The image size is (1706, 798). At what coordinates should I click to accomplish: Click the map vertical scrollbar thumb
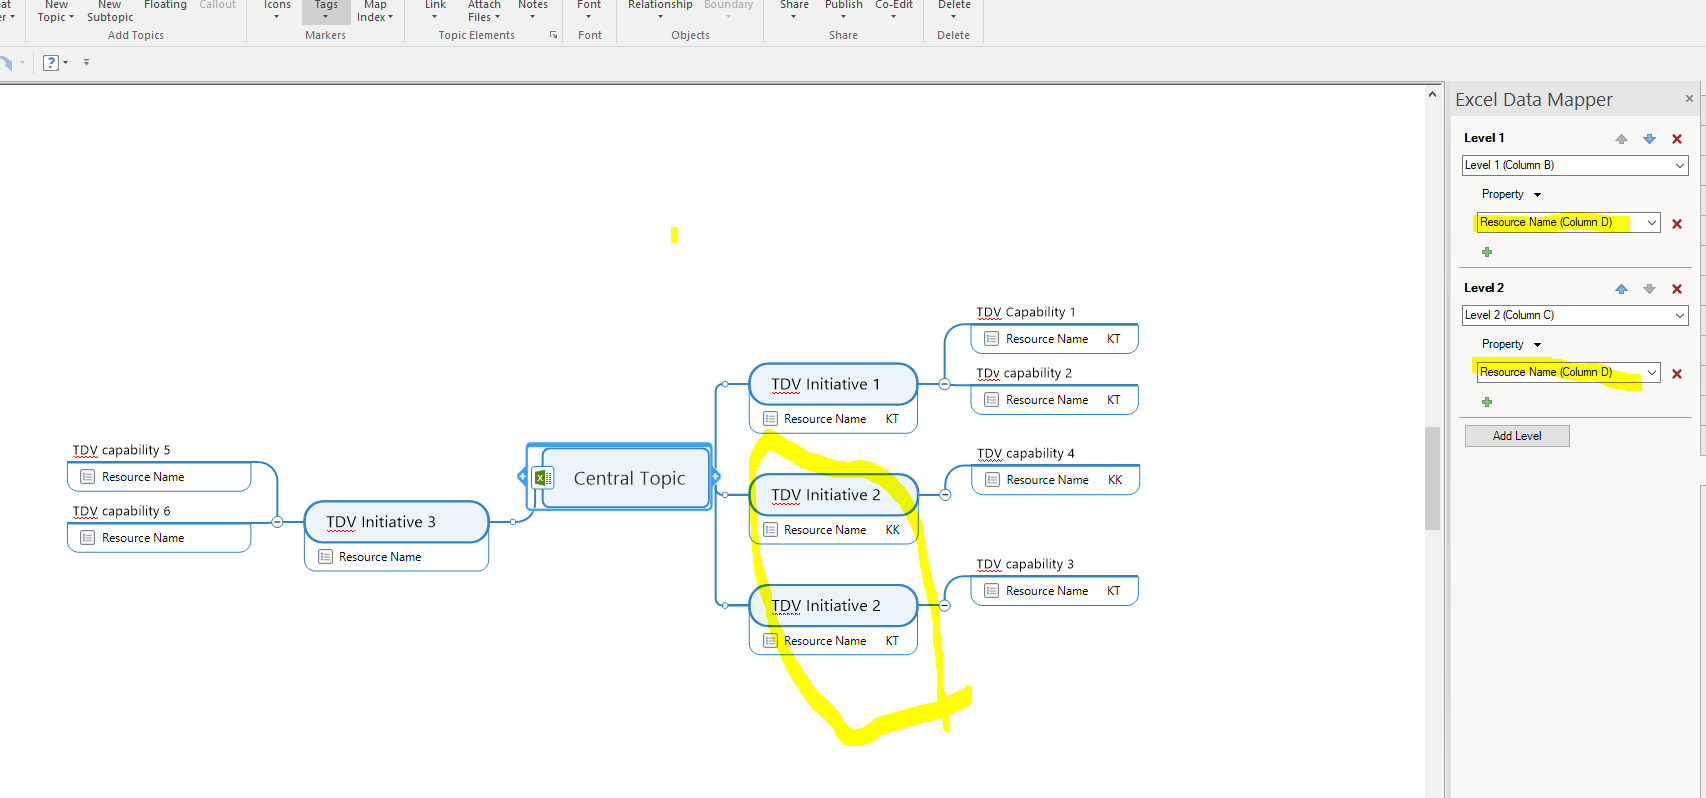point(1432,477)
